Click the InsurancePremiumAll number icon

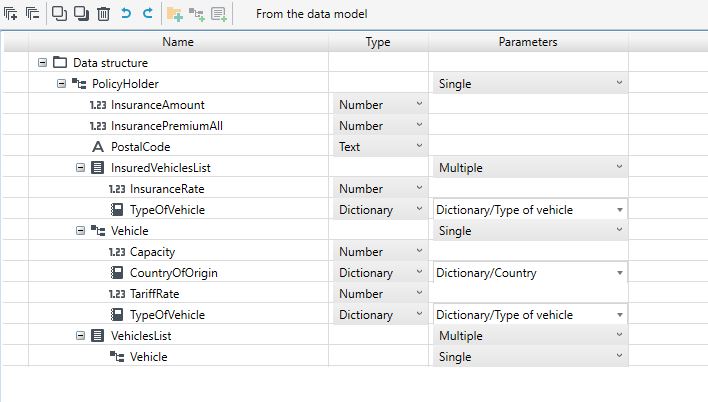tap(98, 126)
